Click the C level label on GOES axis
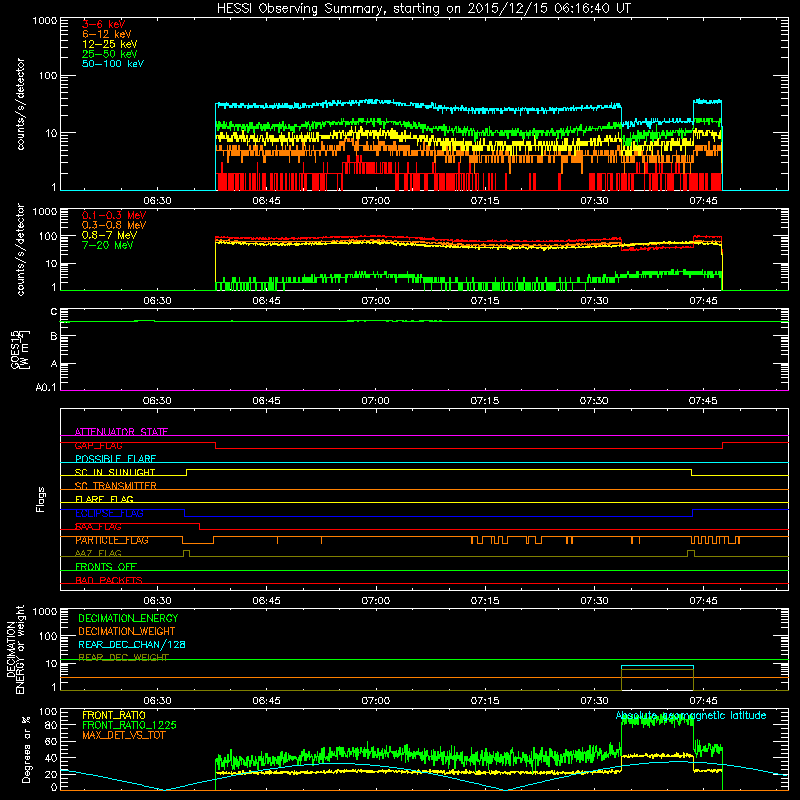 [54, 312]
